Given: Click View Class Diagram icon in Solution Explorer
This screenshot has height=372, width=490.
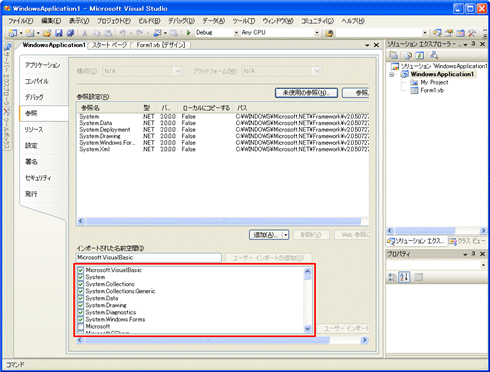Looking at the screenshot, I should [x=434, y=55].
